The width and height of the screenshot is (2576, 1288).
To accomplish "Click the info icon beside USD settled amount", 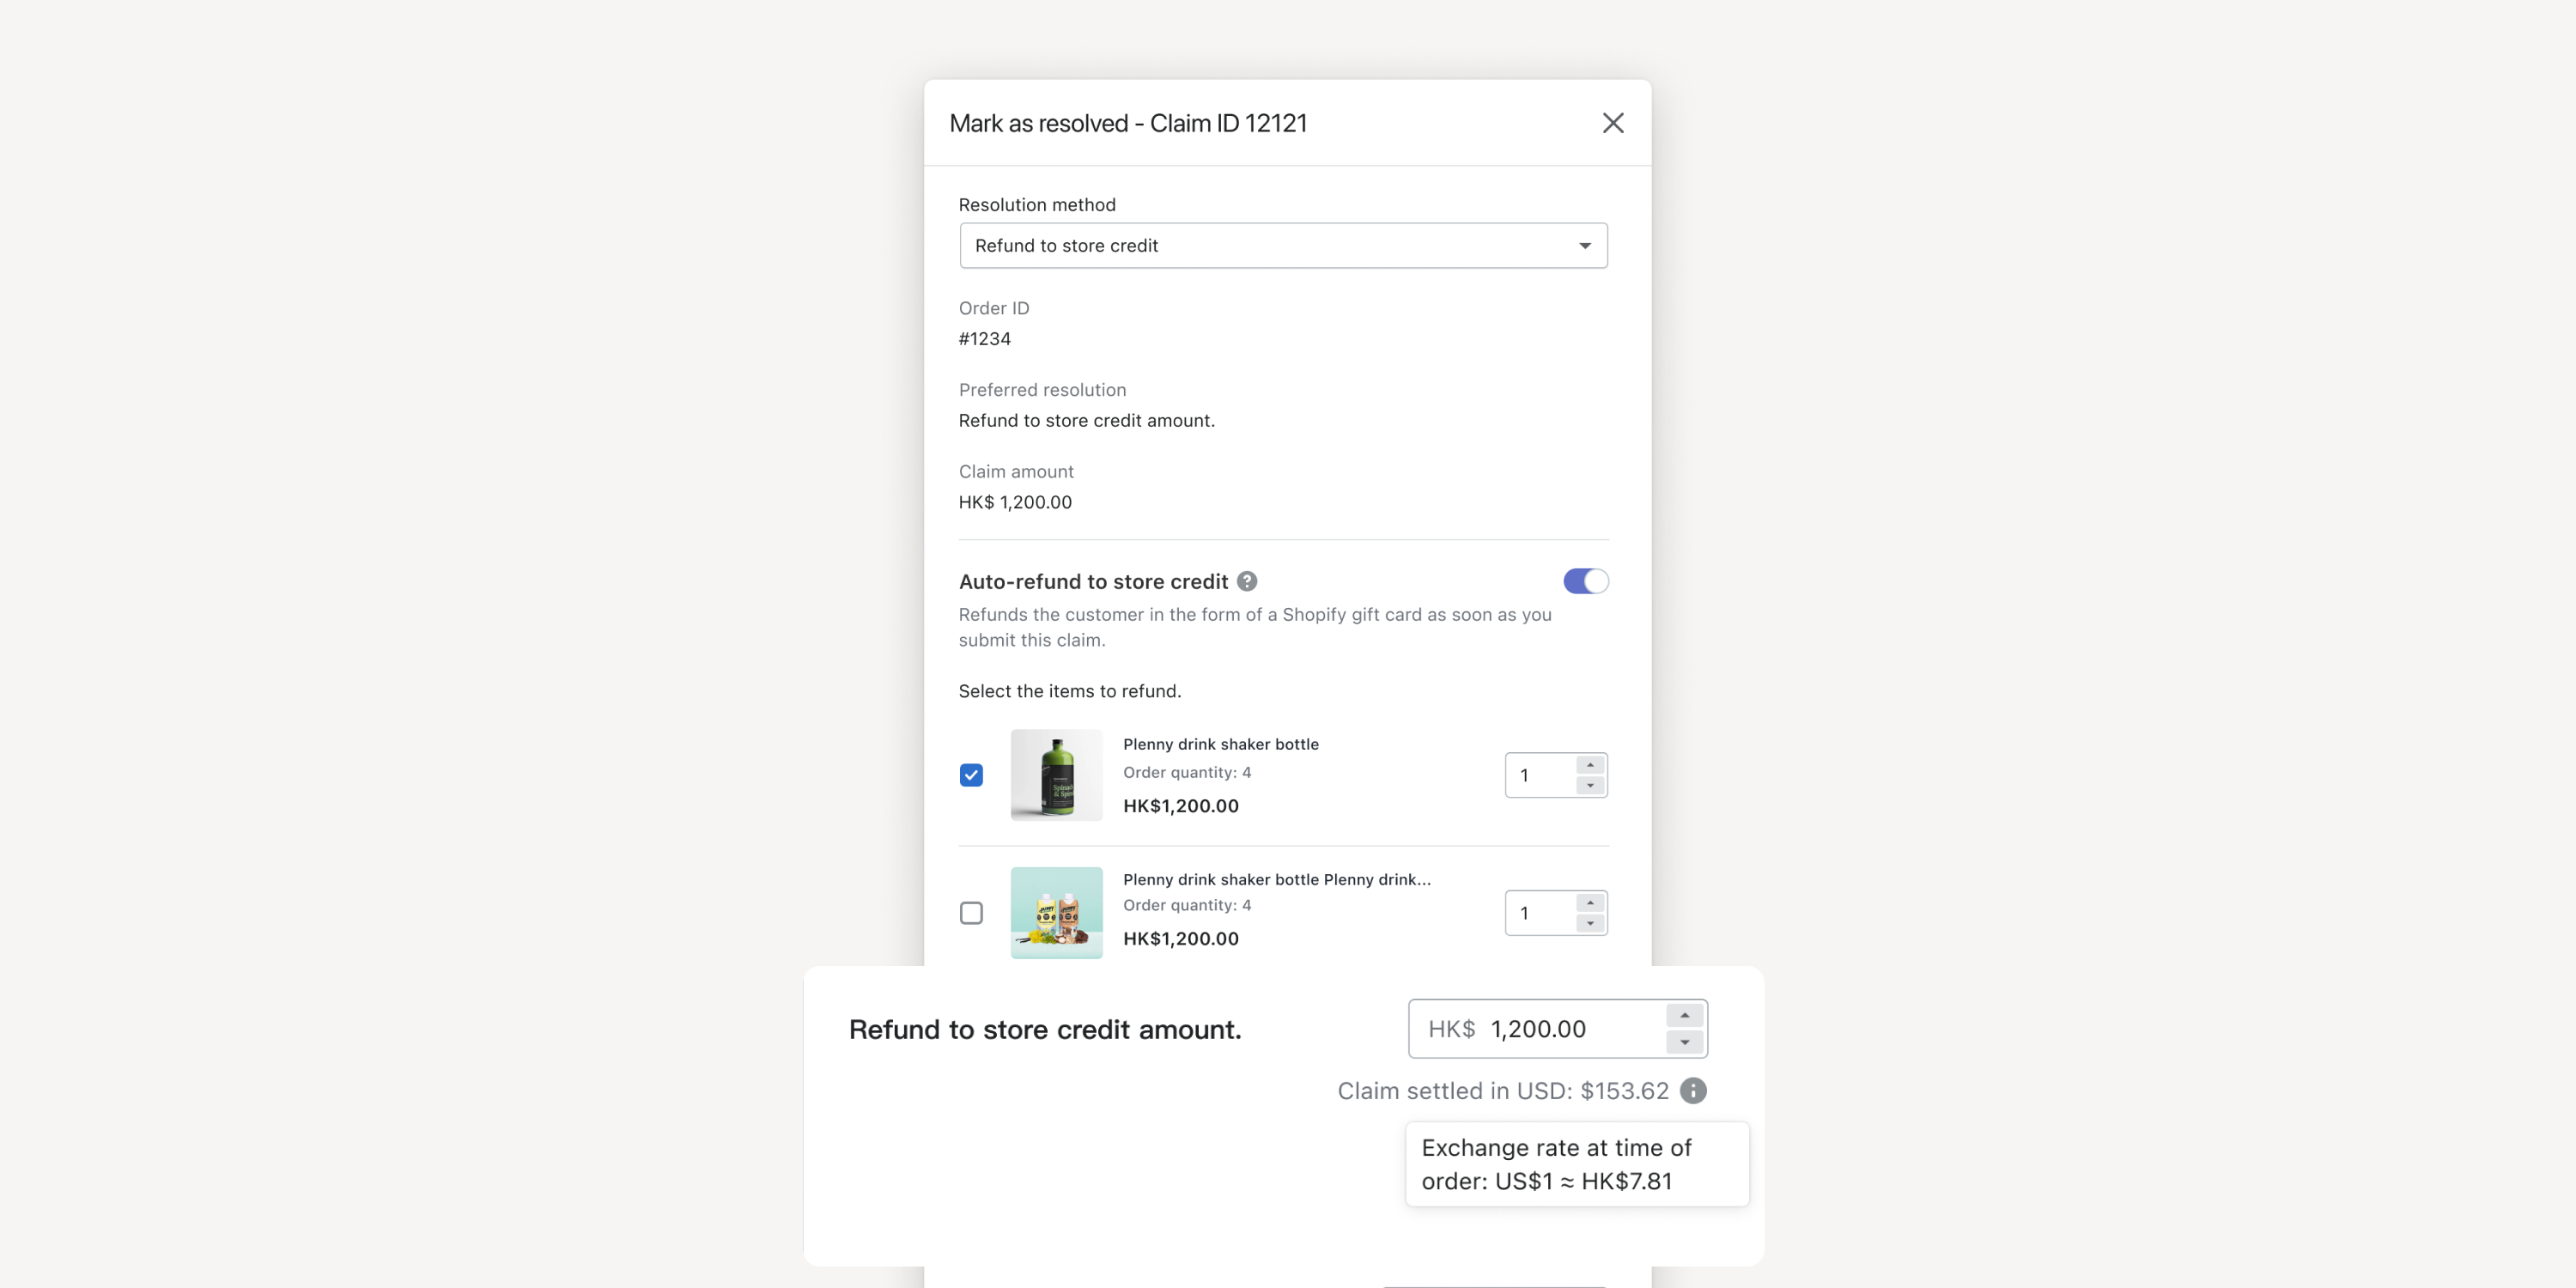I will [1693, 1090].
